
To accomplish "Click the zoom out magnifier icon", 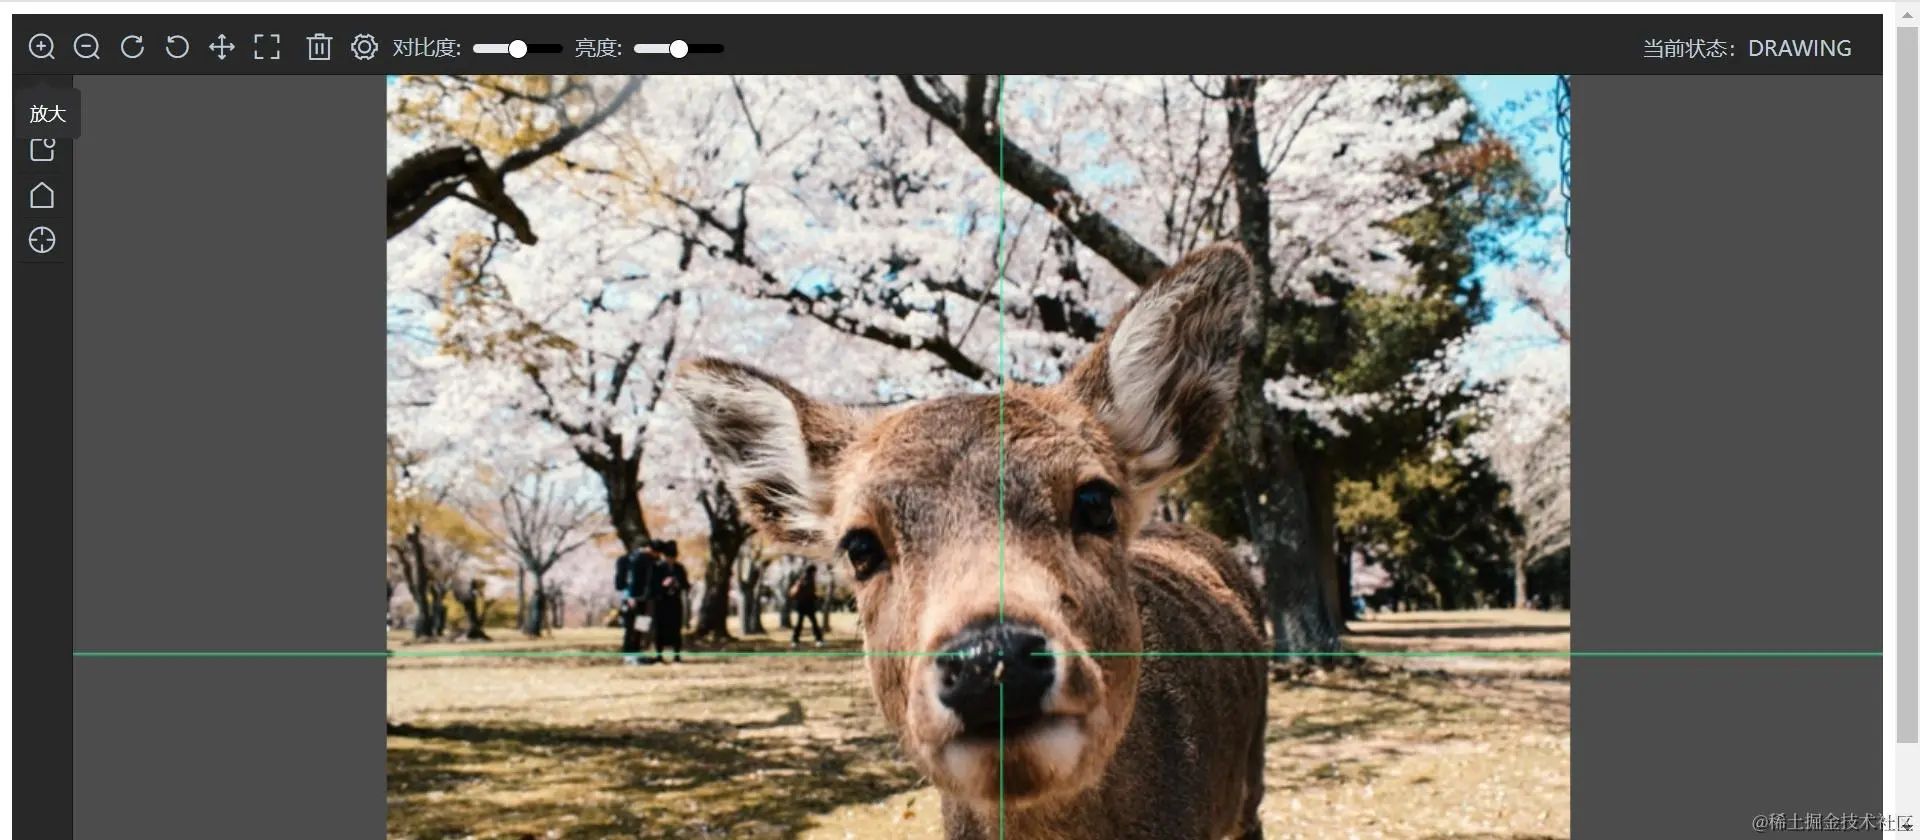I will pos(87,47).
